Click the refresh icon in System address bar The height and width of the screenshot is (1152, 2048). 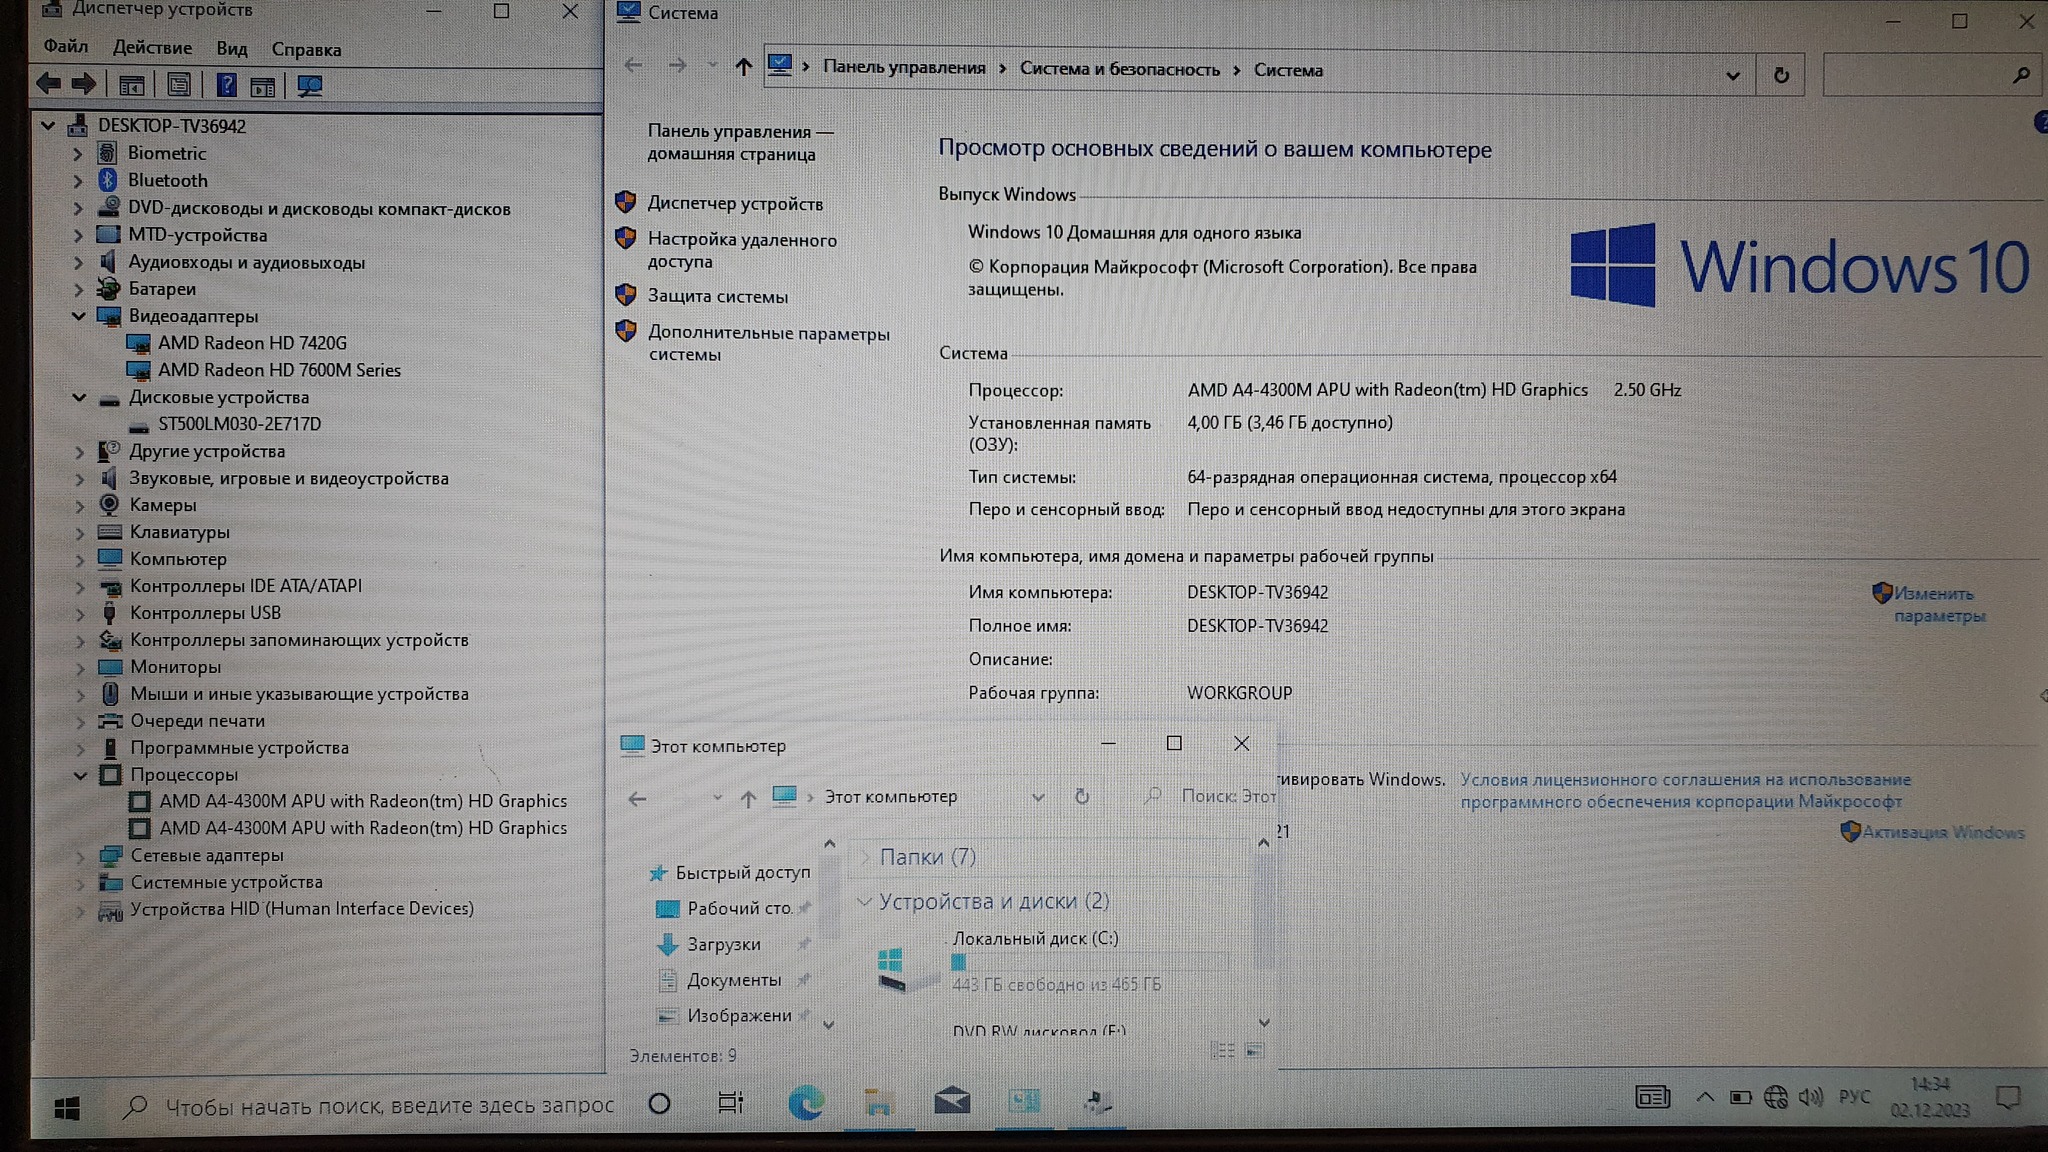pos(1781,75)
